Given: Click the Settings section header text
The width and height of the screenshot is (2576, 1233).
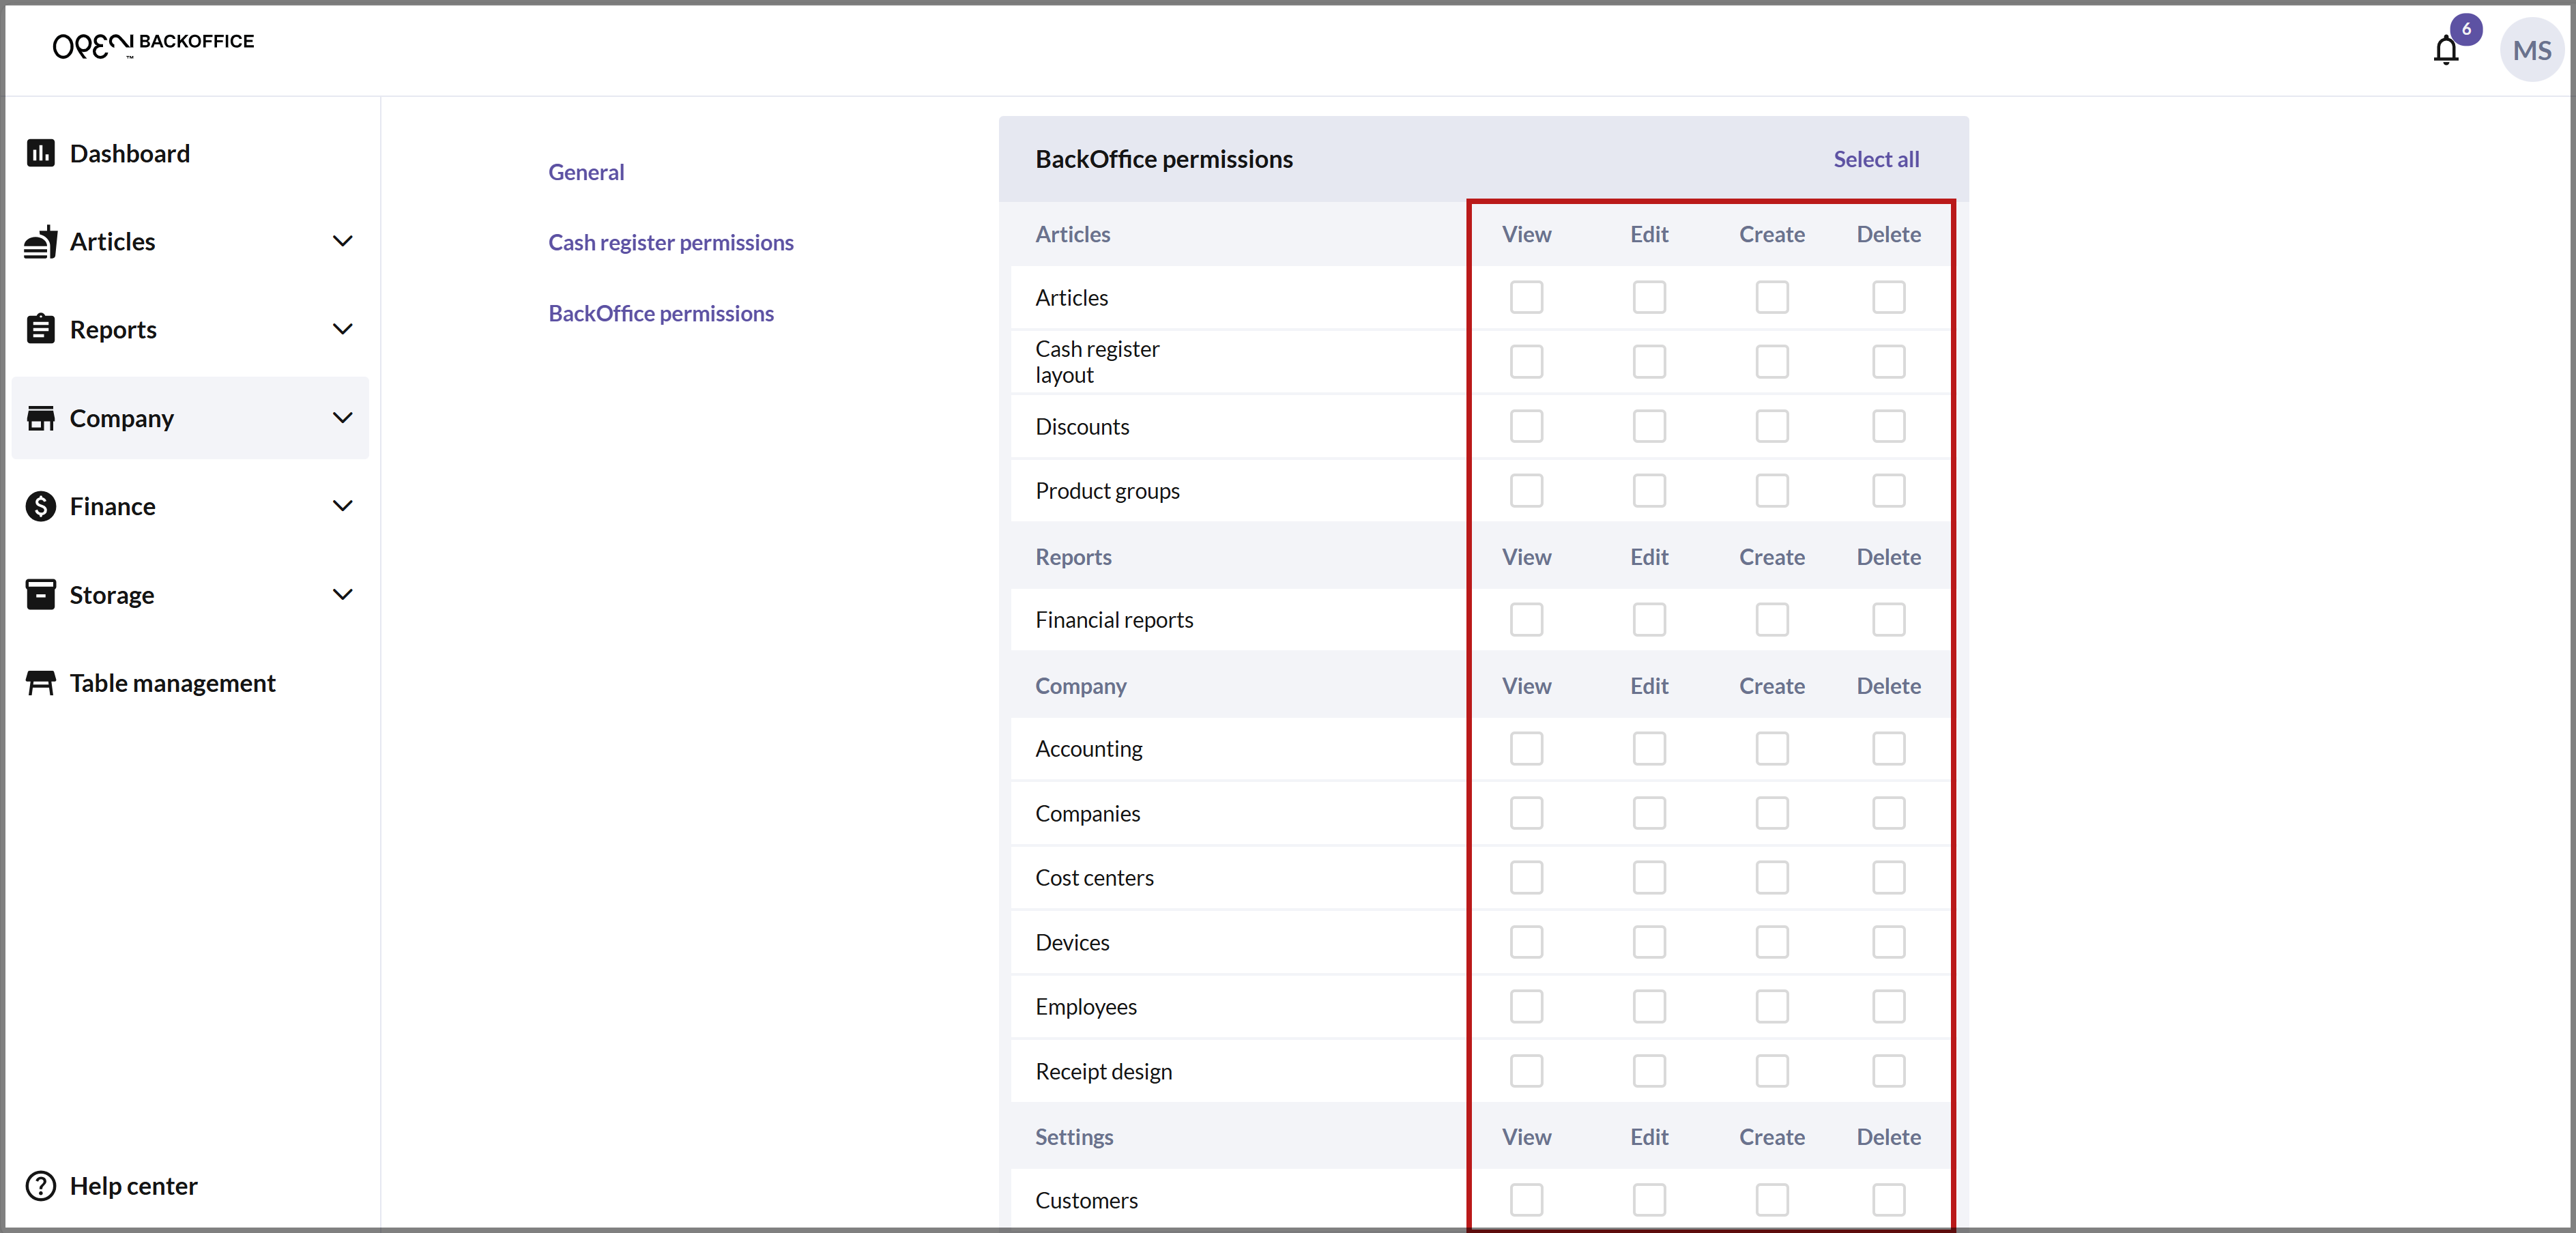Looking at the screenshot, I should [1074, 1137].
